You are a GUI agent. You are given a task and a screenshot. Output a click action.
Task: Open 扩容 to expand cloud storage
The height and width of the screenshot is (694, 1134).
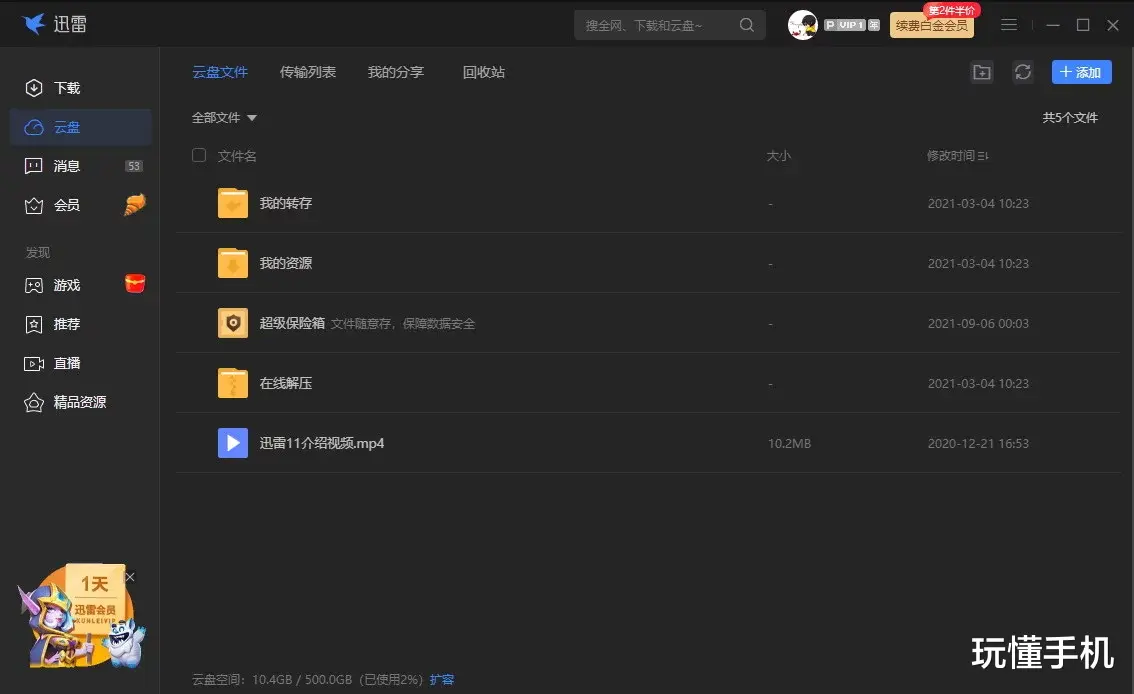[x=441, y=678]
